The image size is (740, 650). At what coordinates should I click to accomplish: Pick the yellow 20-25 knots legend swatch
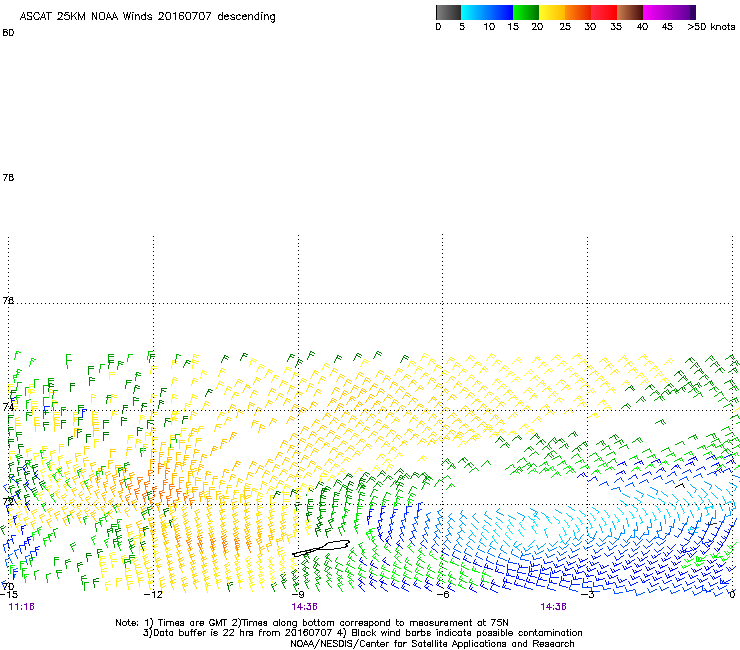[x=552, y=12]
